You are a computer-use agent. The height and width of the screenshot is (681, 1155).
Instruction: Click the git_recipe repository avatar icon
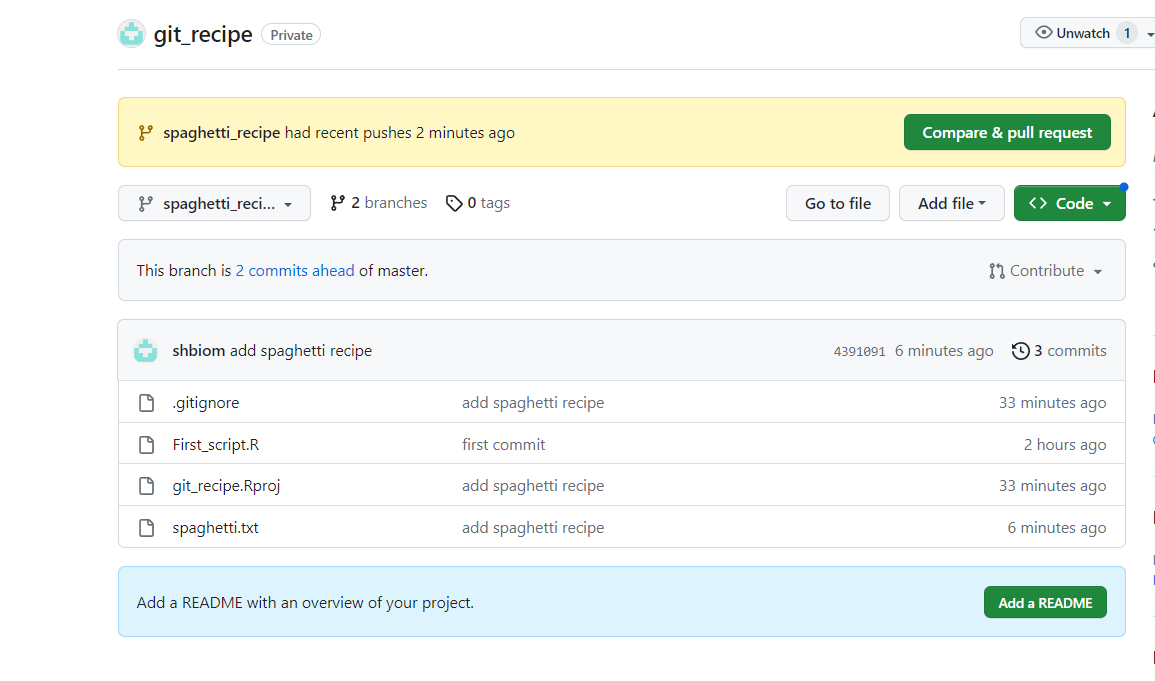click(x=131, y=34)
